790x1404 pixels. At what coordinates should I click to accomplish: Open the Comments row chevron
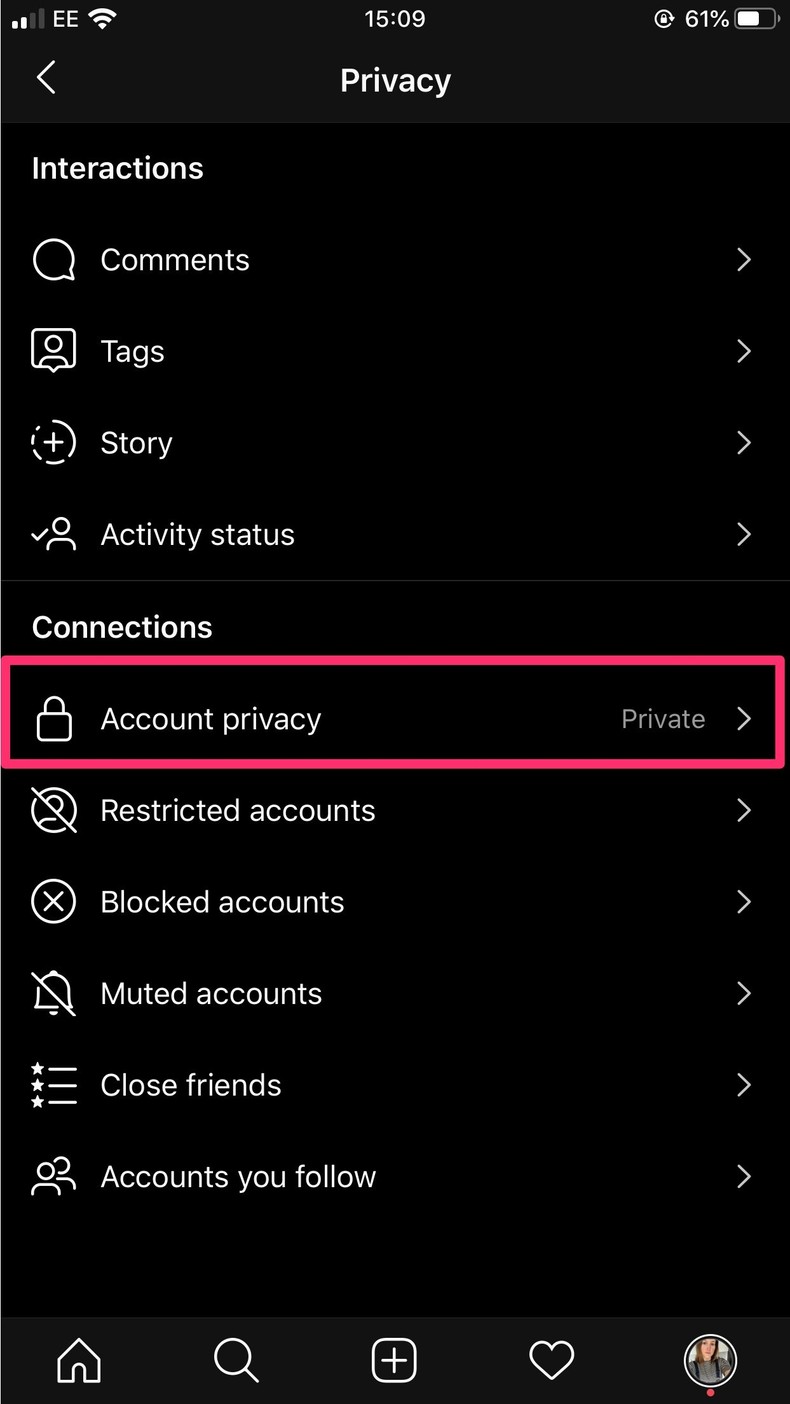point(744,259)
